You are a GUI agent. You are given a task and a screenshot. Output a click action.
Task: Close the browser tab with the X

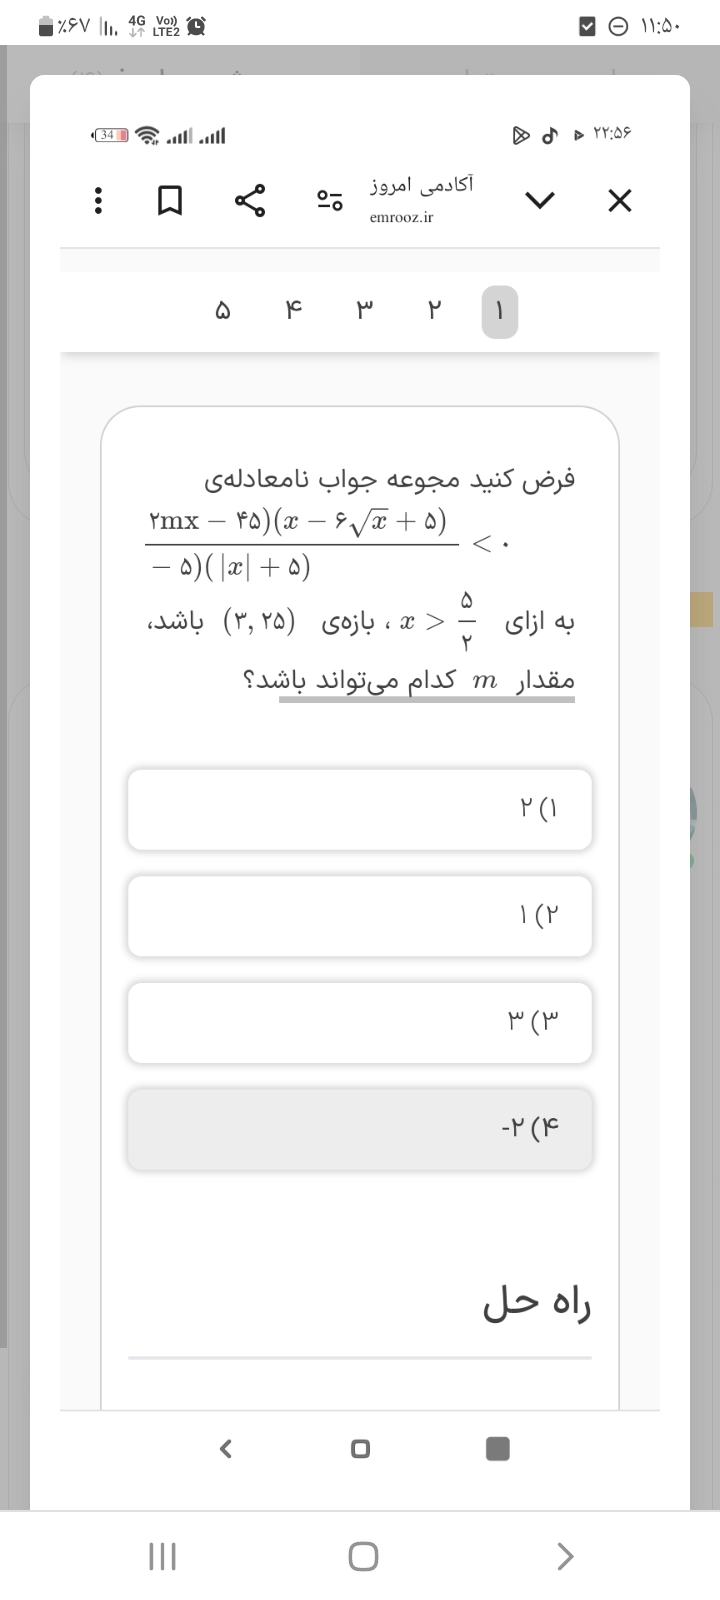tap(620, 201)
